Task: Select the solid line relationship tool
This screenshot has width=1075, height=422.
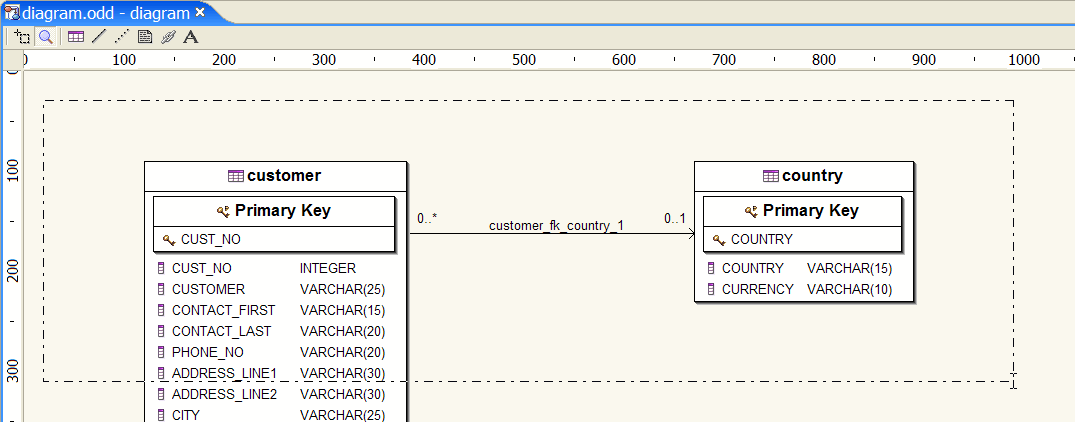Action: 98,37
